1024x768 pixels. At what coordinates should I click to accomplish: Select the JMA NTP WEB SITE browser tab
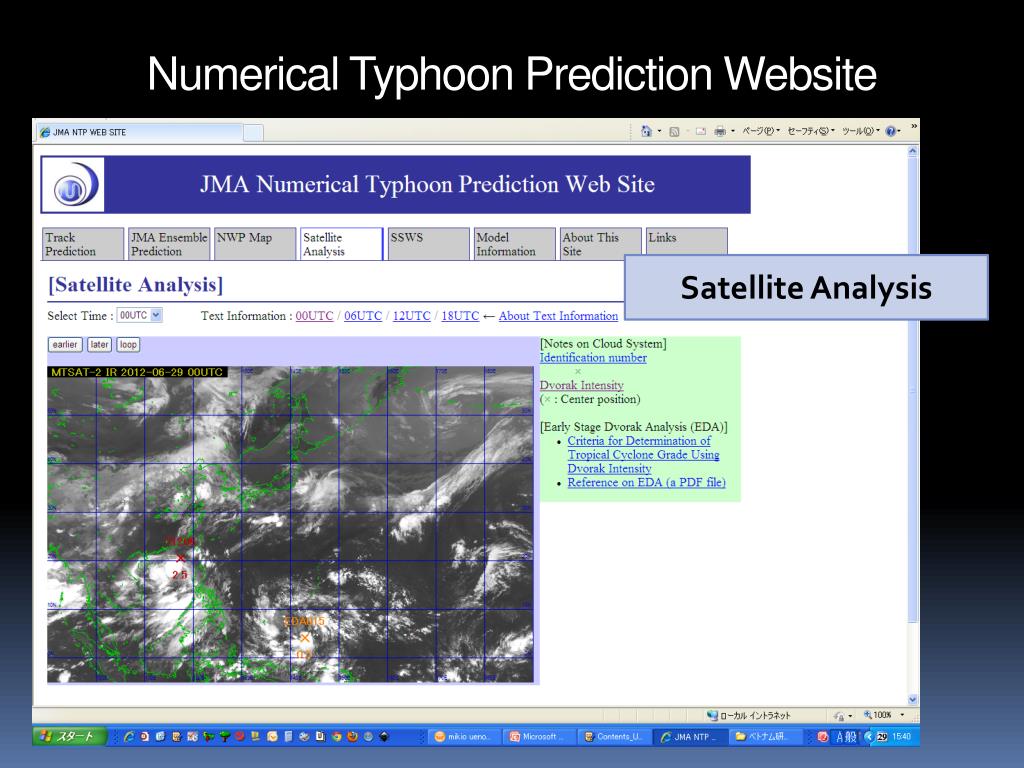[140, 132]
